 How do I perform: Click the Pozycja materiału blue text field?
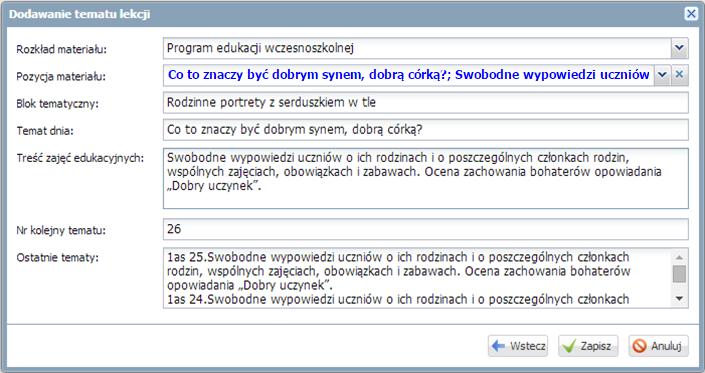click(x=409, y=75)
